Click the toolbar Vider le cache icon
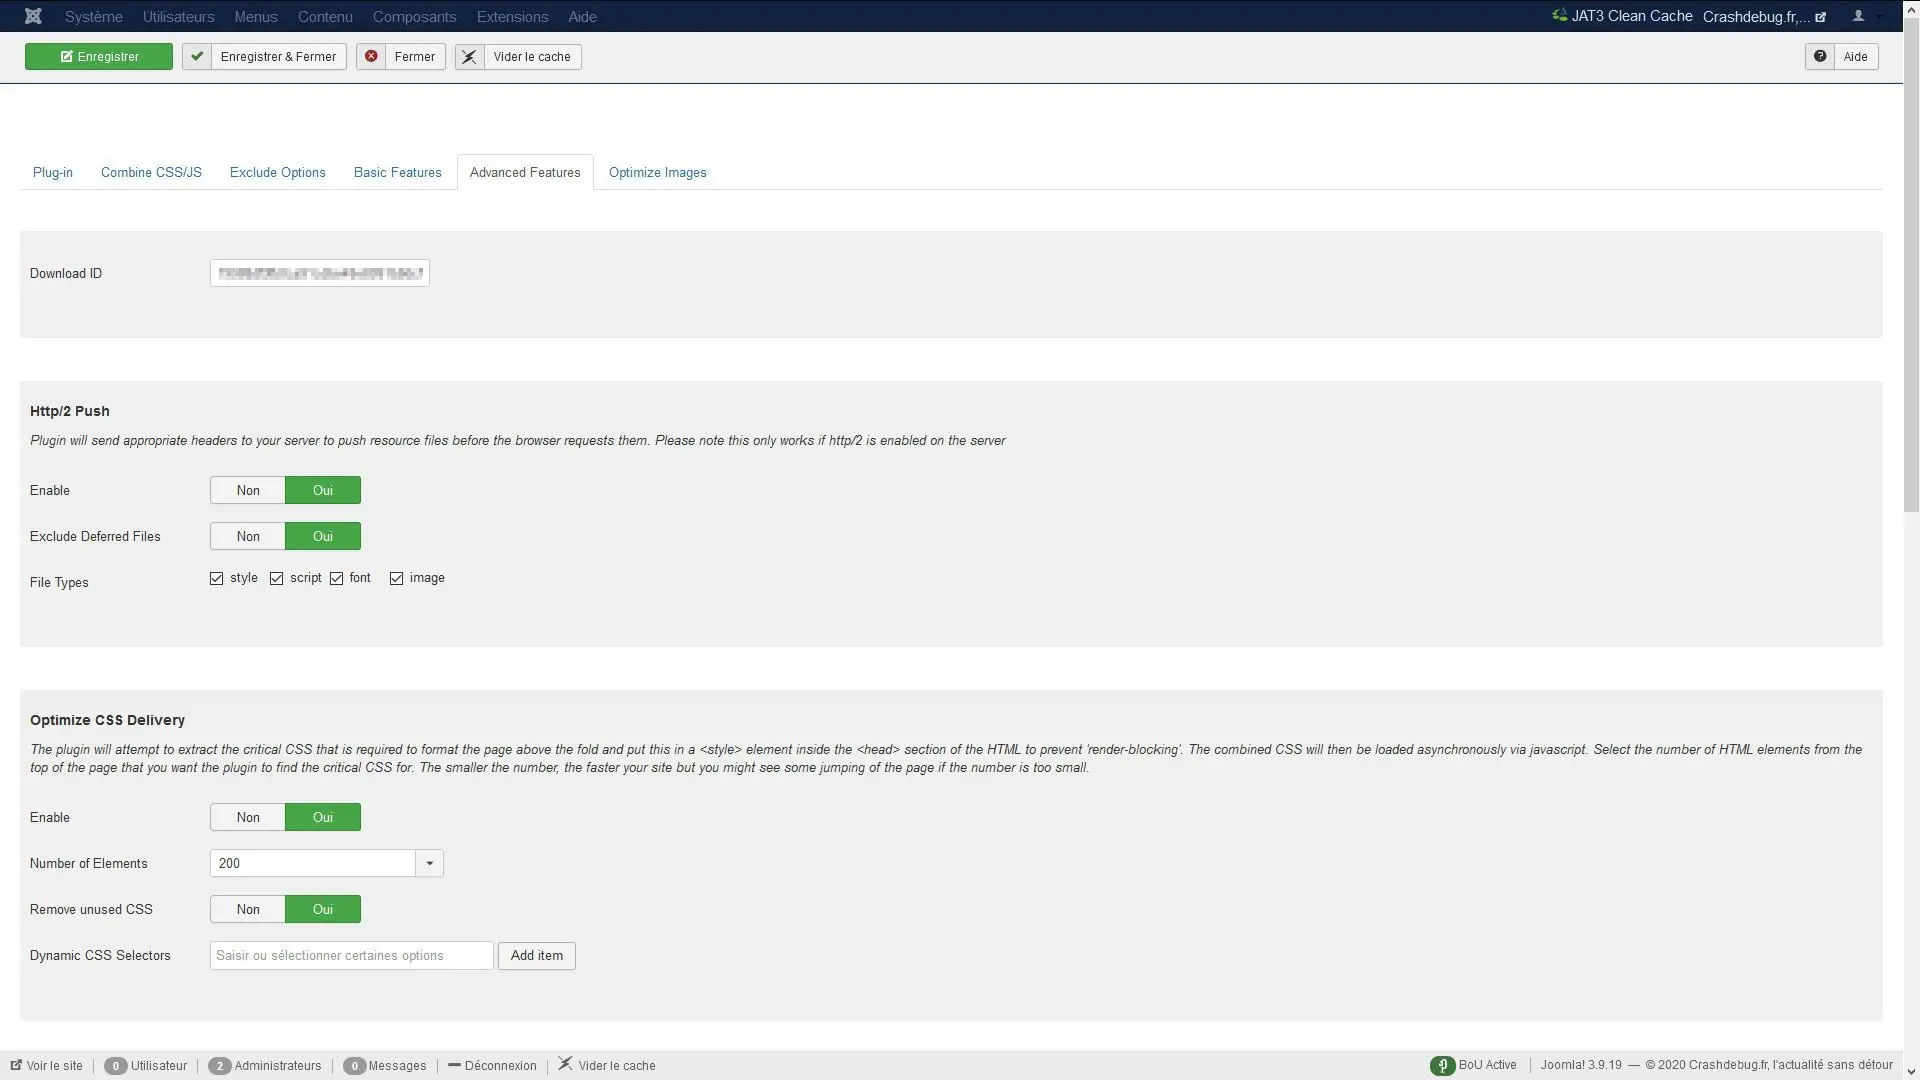 469,57
